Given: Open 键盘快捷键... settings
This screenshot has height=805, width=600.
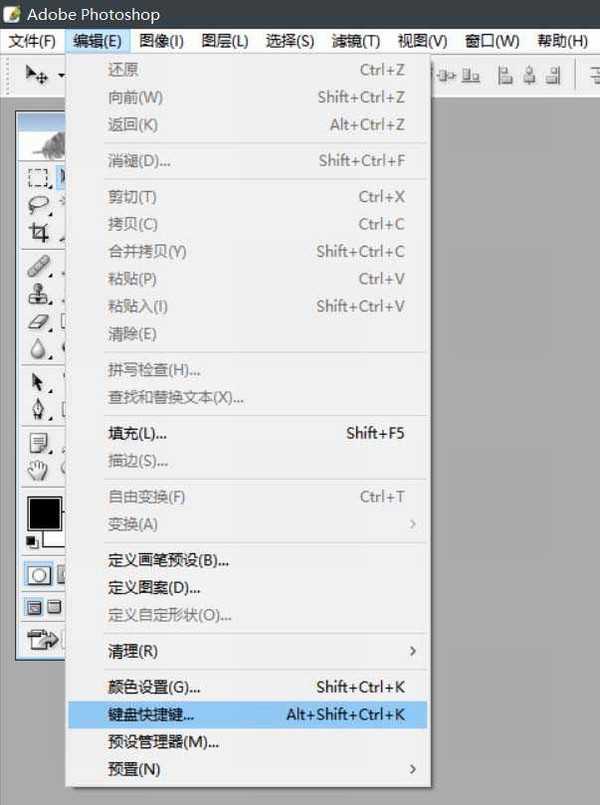Looking at the screenshot, I should (248, 715).
